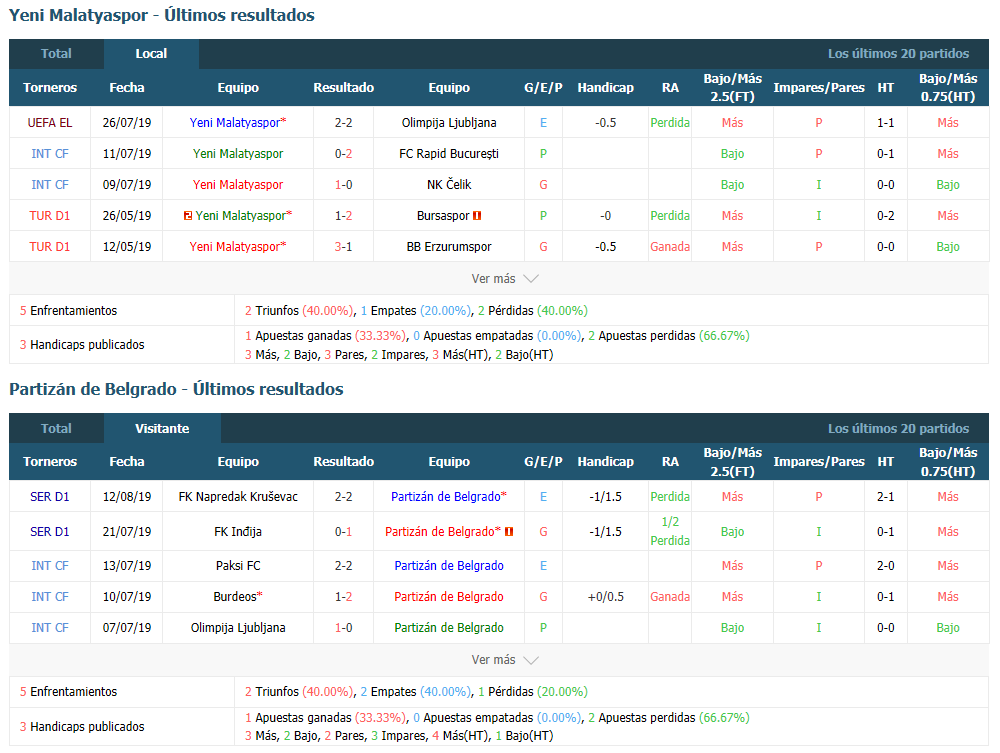Click Handicap column header in Yeni Malatyaspor table
1000x753 pixels.
tap(605, 88)
